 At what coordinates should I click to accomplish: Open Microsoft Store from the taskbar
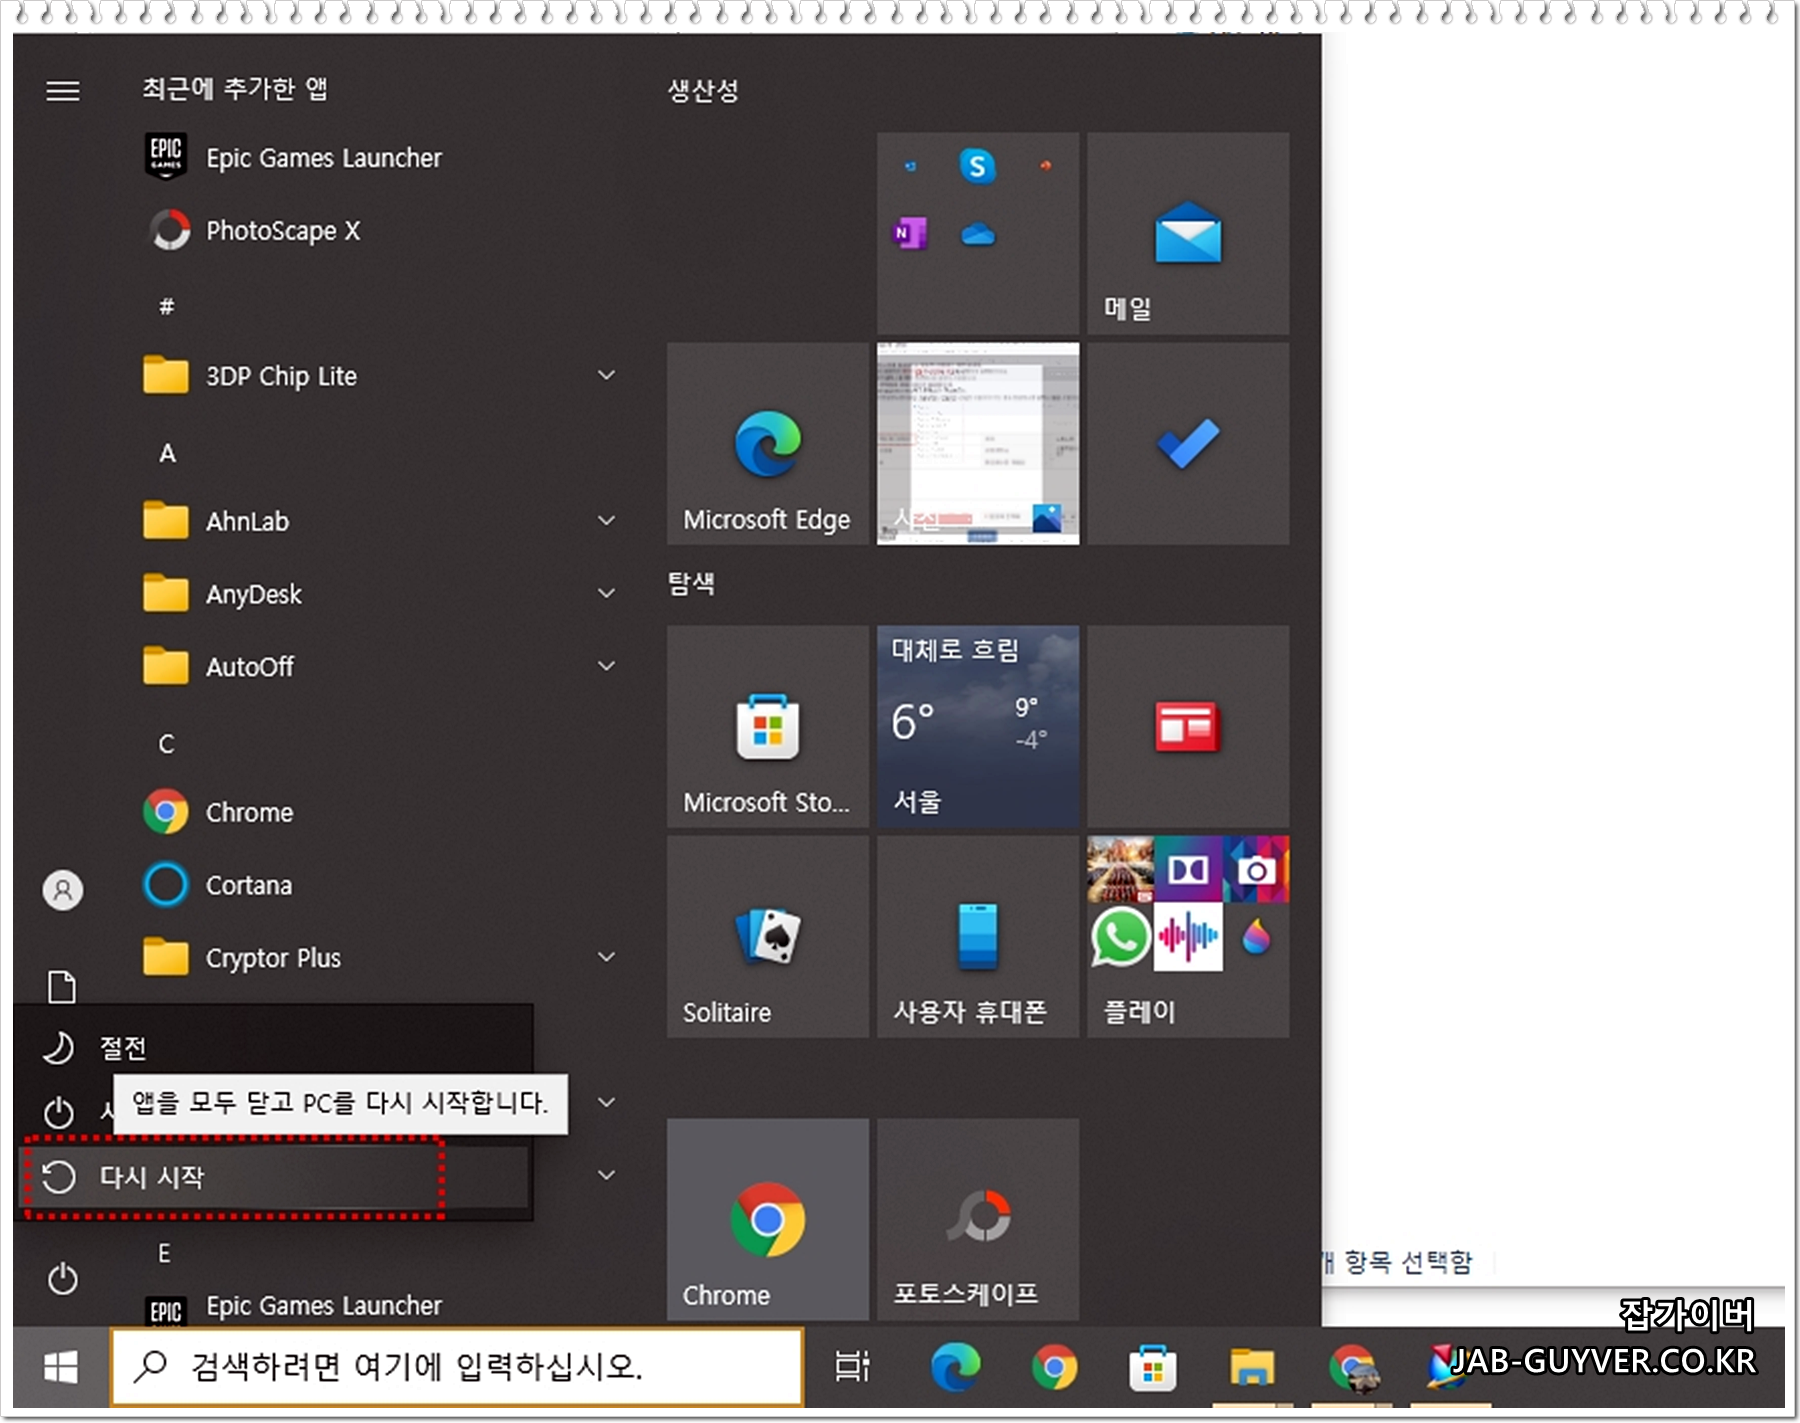(x=1152, y=1366)
